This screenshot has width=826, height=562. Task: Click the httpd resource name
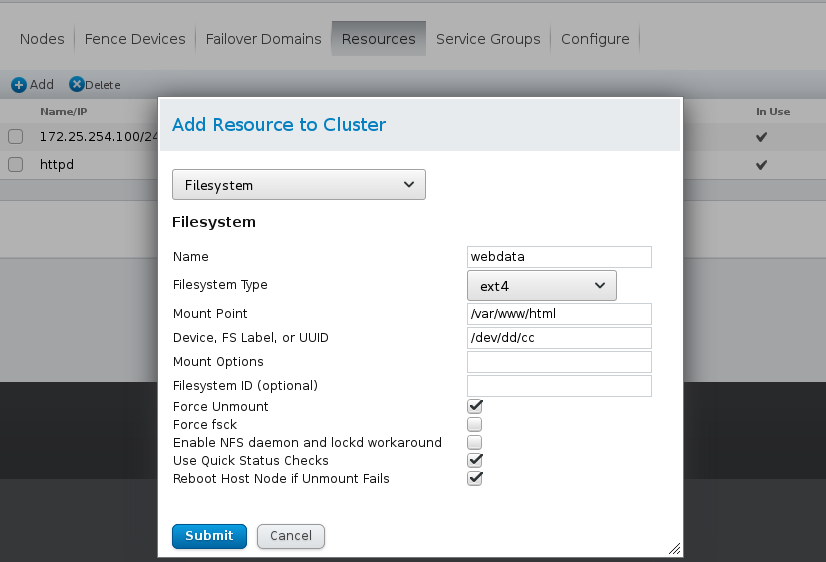point(57,165)
